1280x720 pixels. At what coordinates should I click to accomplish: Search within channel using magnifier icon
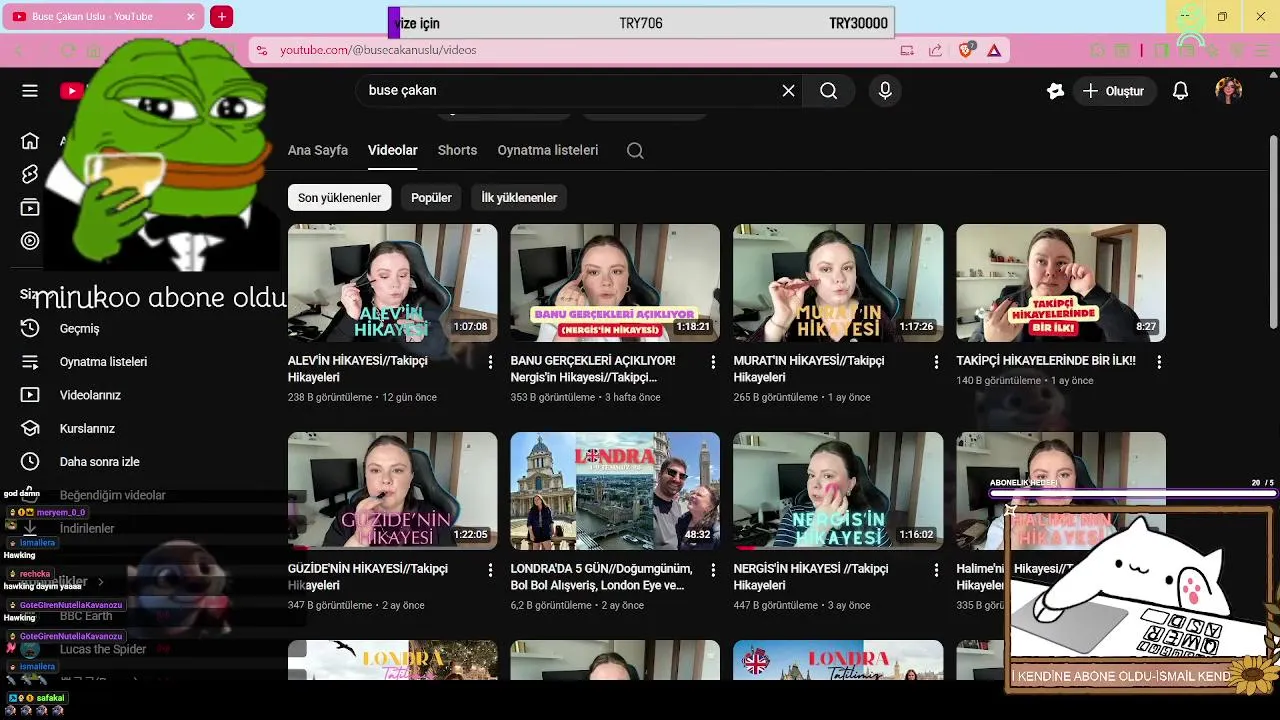635,151
